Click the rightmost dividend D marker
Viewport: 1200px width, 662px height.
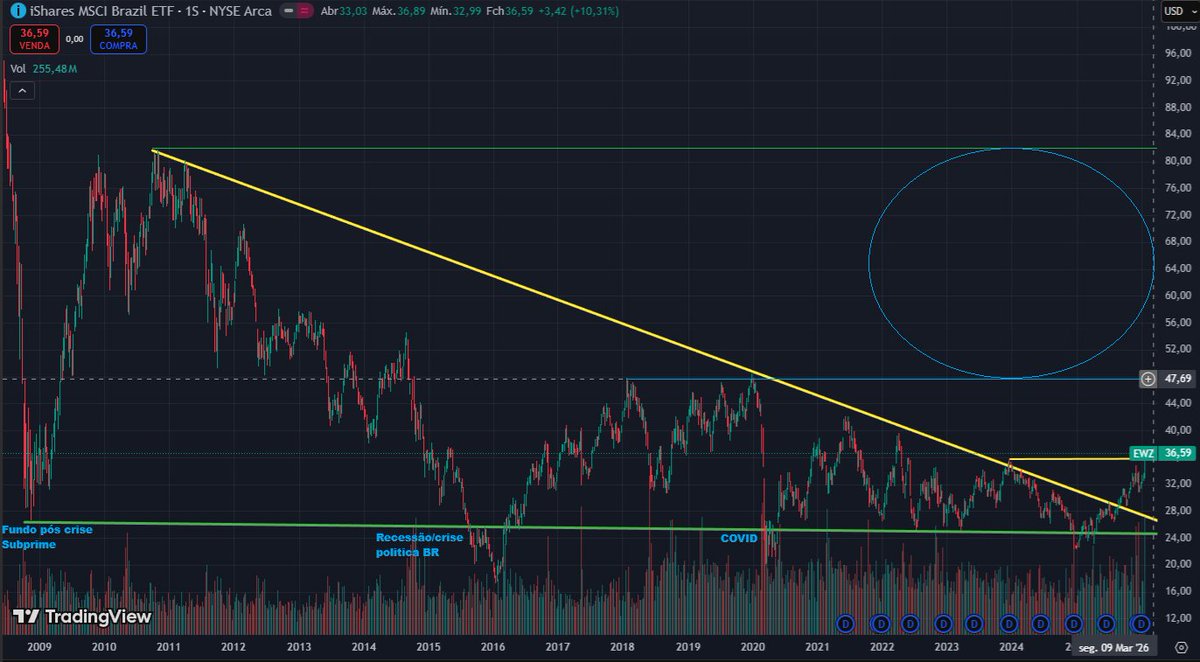(1142, 623)
